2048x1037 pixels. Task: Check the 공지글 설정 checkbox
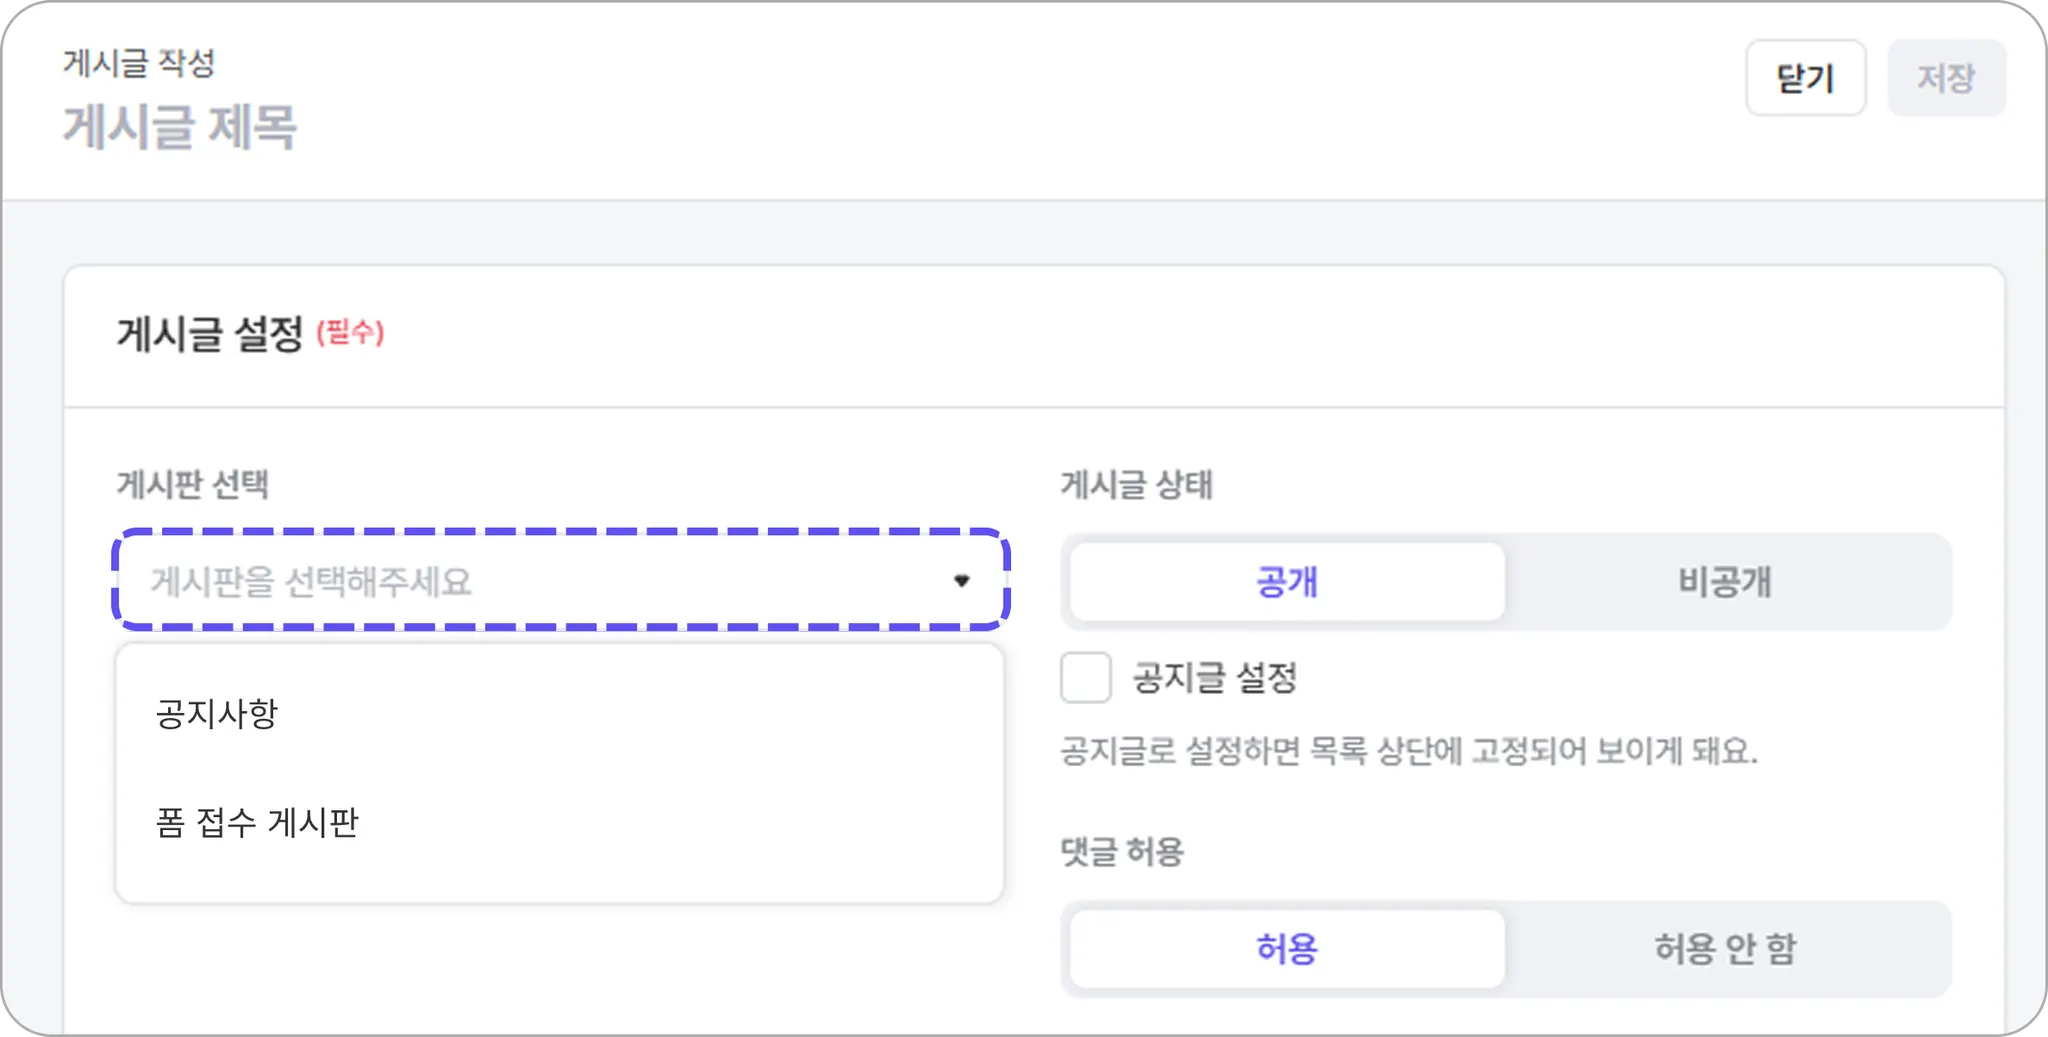1086,678
